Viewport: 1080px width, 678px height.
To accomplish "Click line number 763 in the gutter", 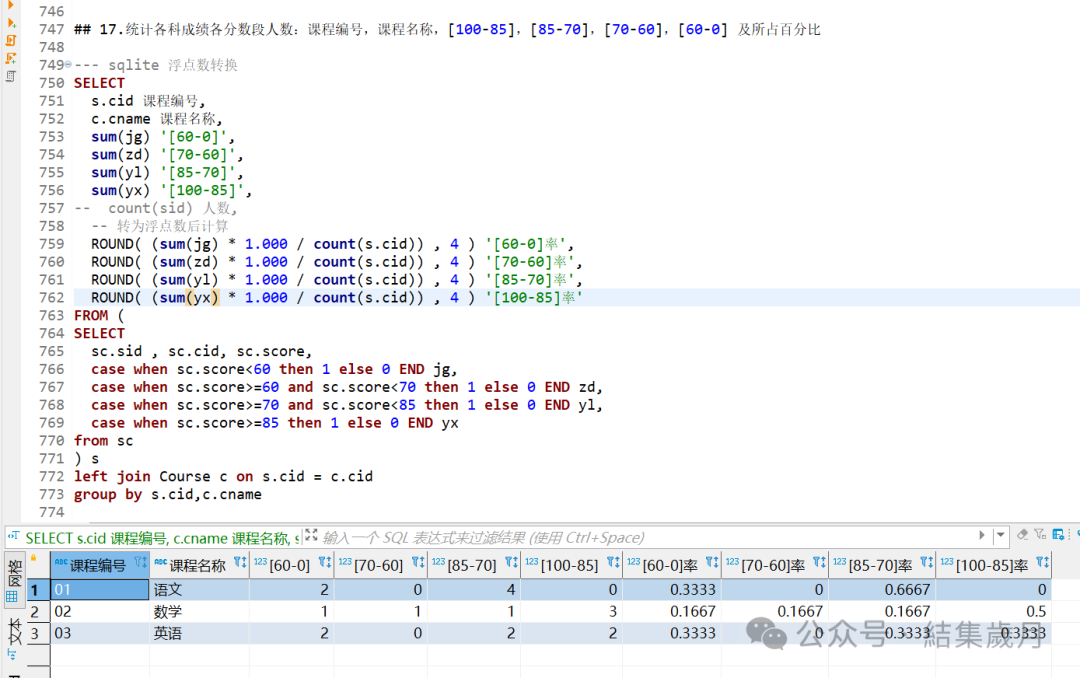I will (52, 316).
